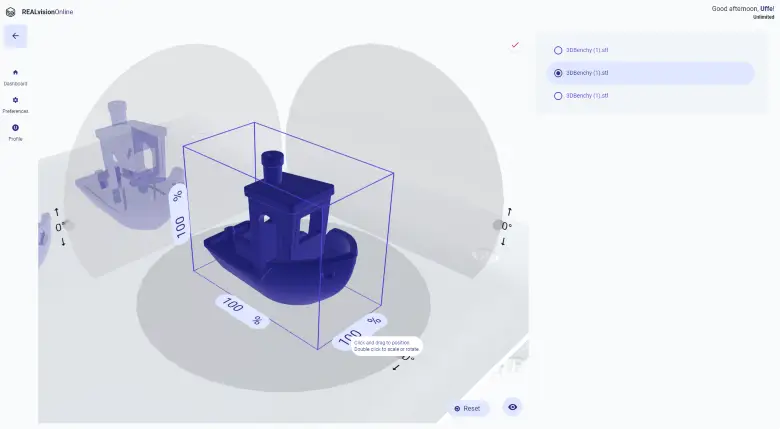The height and width of the screenshot is (429, 780).
Task: Click the up arrow above left 0° rotation
Action: (57, 212)
